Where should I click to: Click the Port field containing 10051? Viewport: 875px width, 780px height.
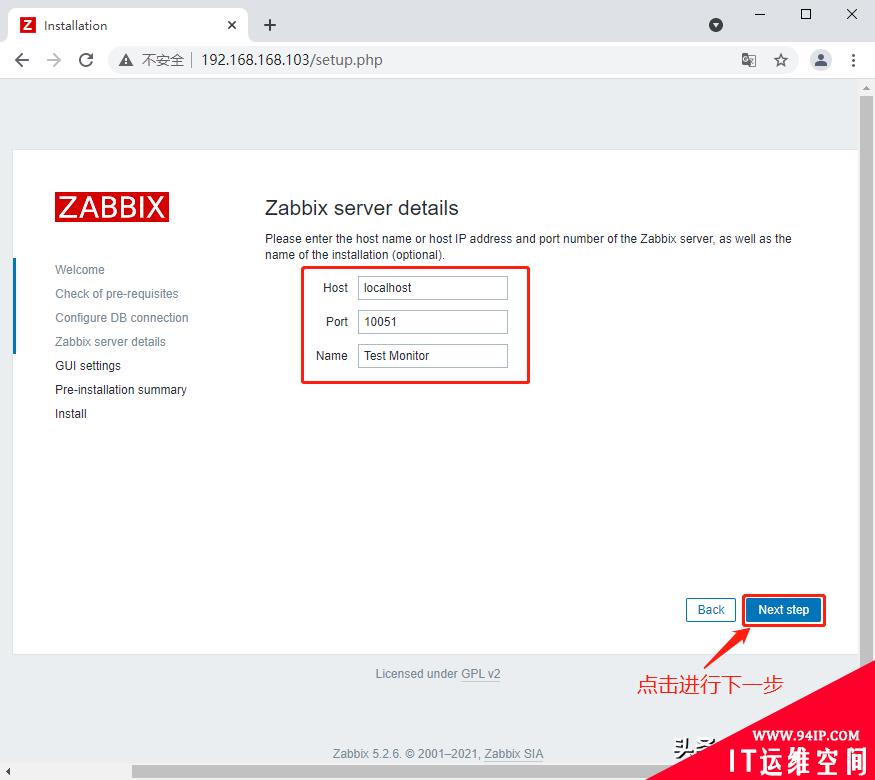click(432, 322)
